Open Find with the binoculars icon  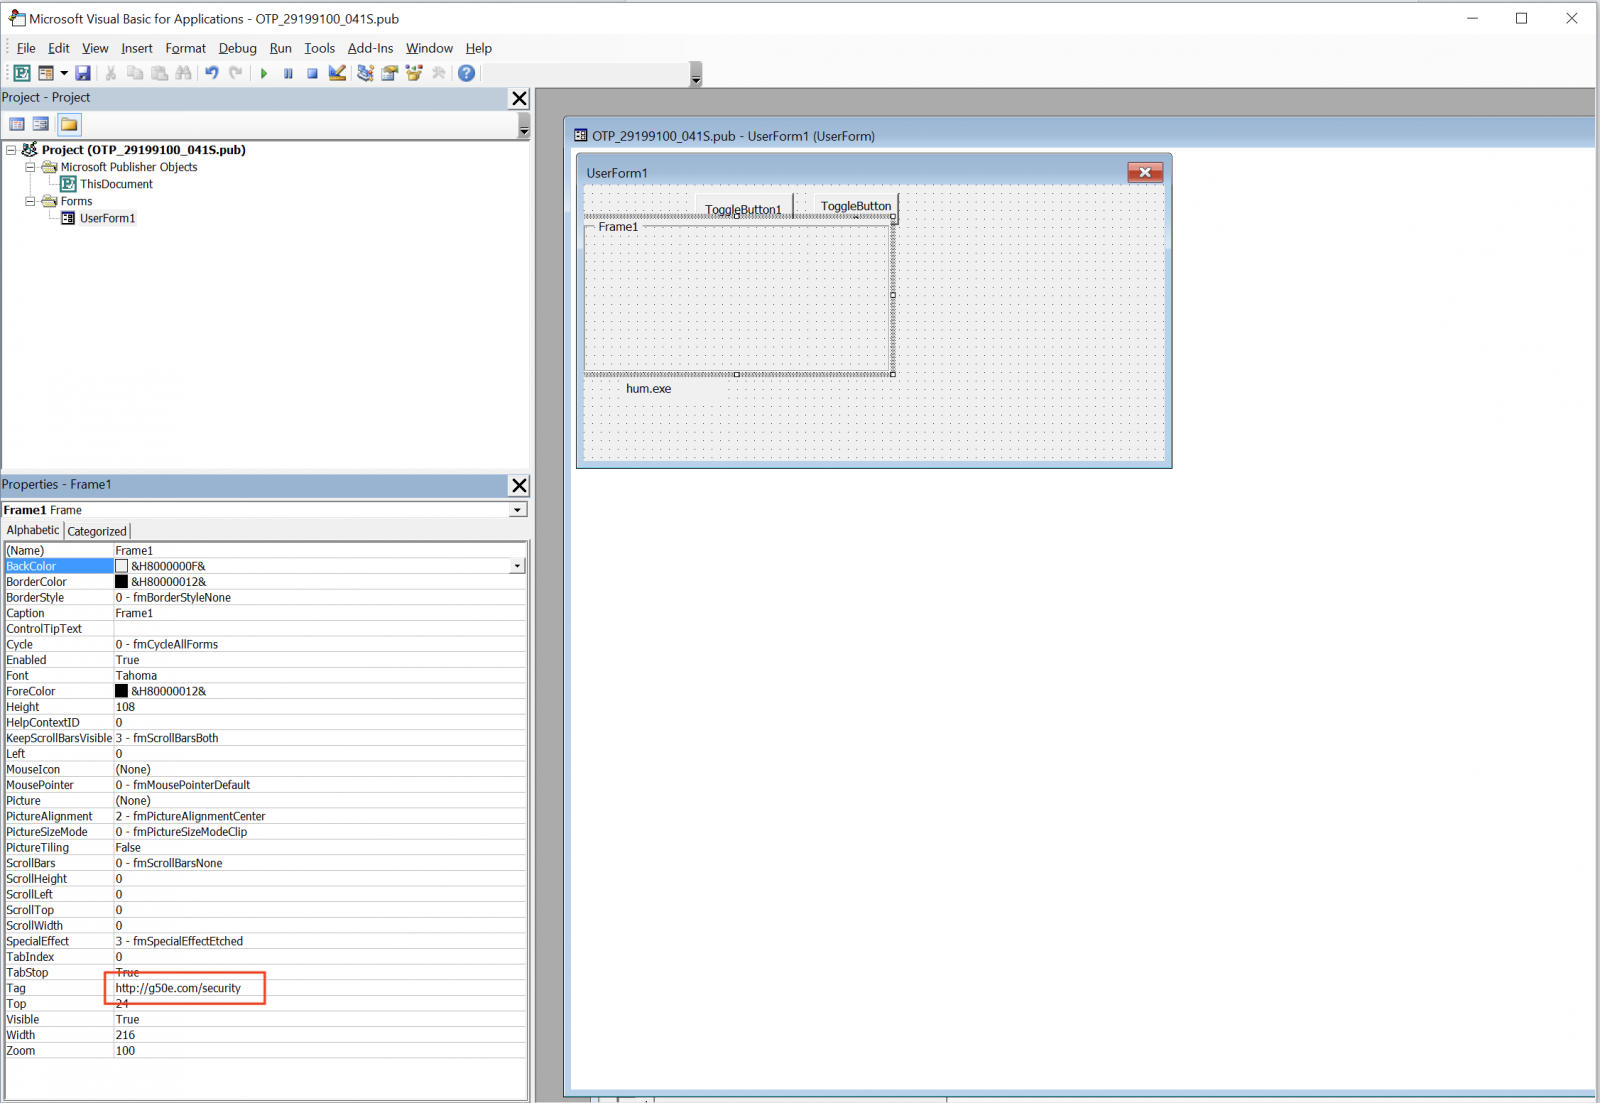pyautogui.click(x=183, y=73)
